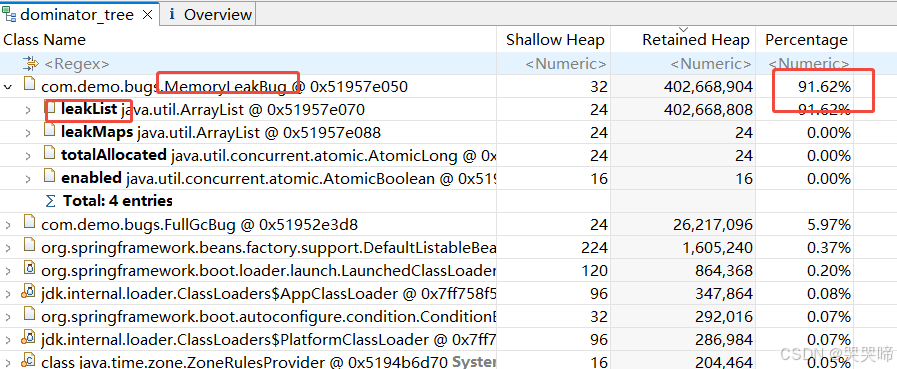Select the DefaultListableBeanFactory row text
This screenshot has width=897, height=369.
point(268,247)
